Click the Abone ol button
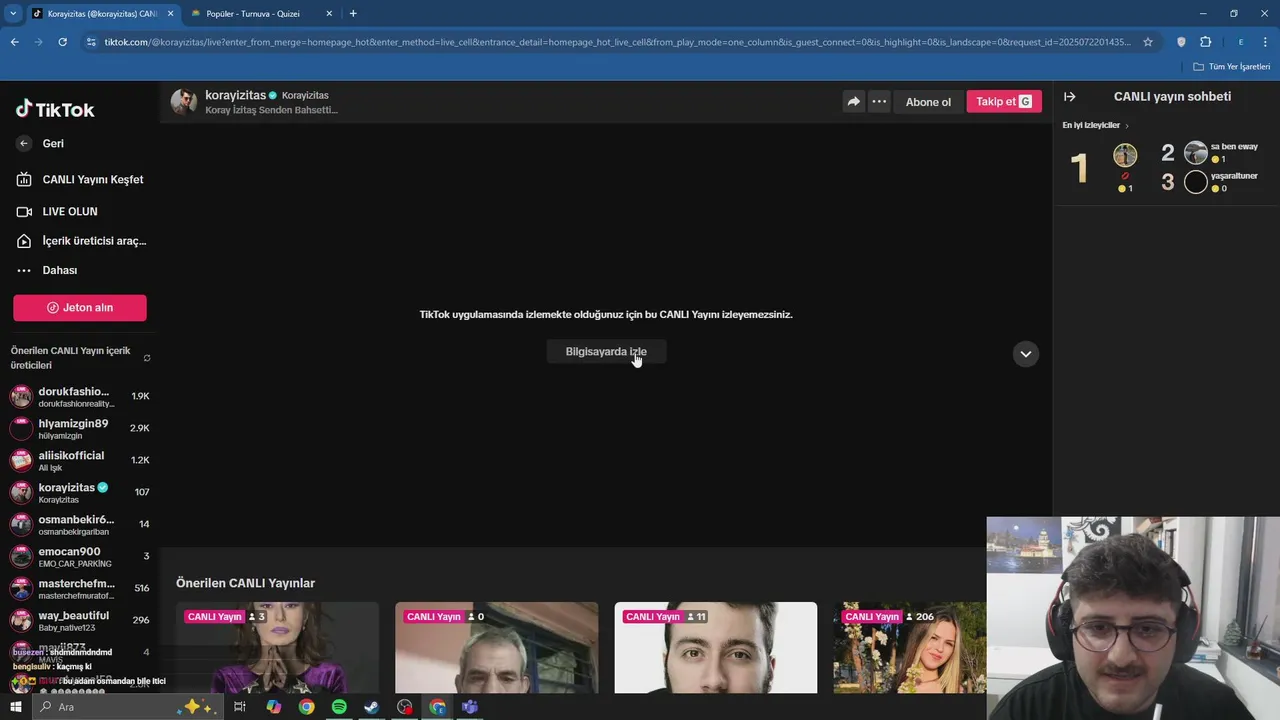 [928, 102]
